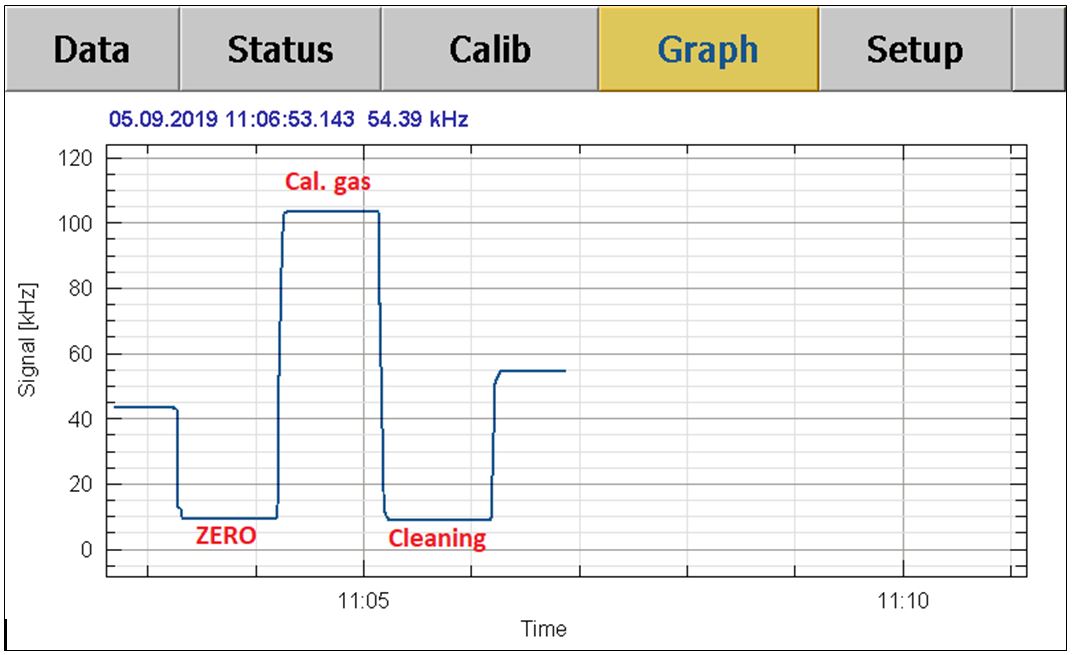
Task: Click the 0 value on the y-axis
Action: [86, 550]
